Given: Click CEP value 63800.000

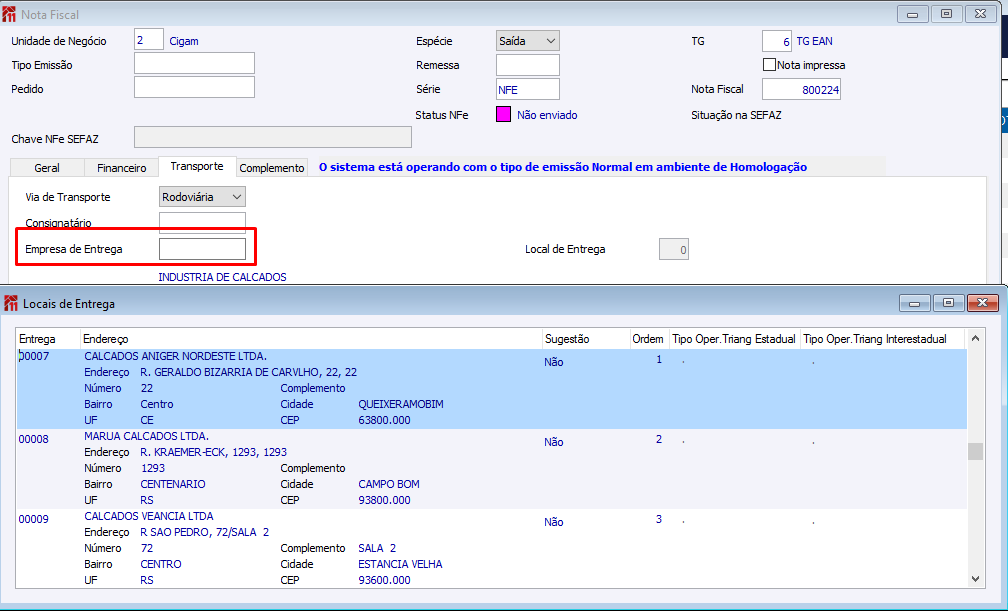Looking at the screenshot, I should coord(384,420).
